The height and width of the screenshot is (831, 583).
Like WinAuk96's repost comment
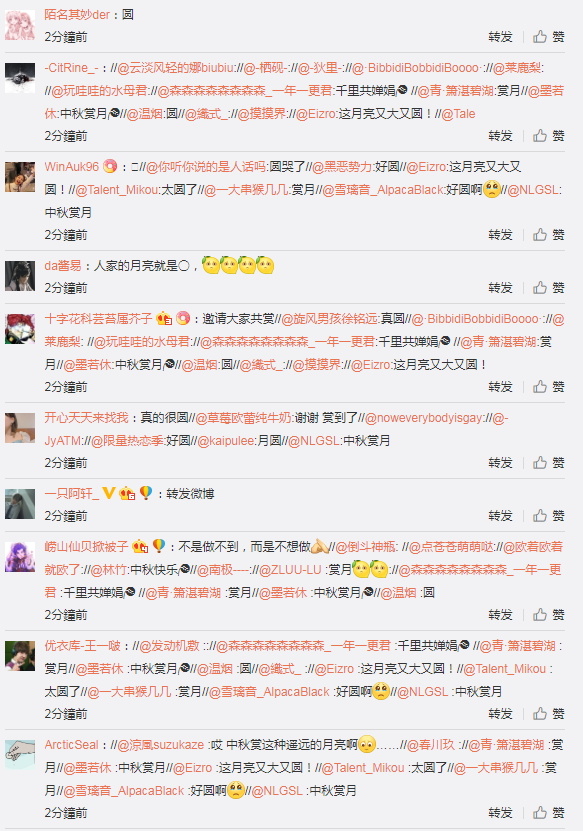549,235
